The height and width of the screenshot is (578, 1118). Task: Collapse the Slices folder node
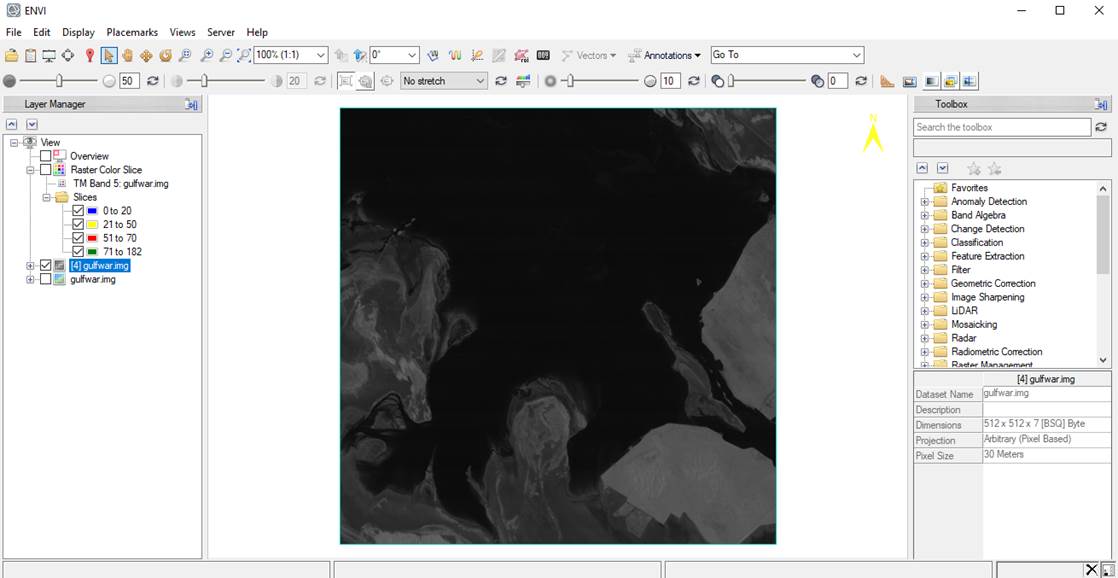[46, 197]
